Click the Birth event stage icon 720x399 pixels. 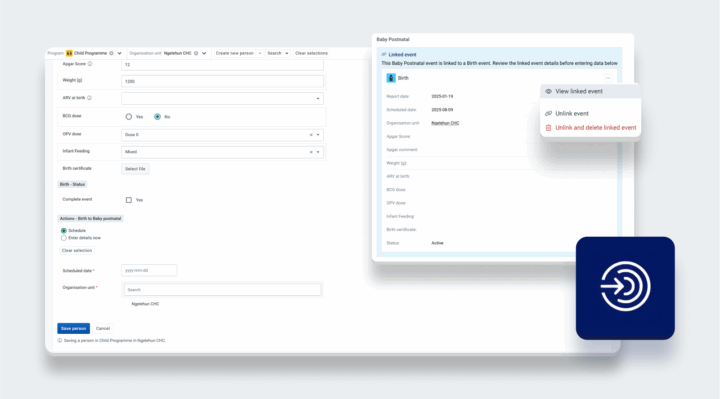coord(391,78)
